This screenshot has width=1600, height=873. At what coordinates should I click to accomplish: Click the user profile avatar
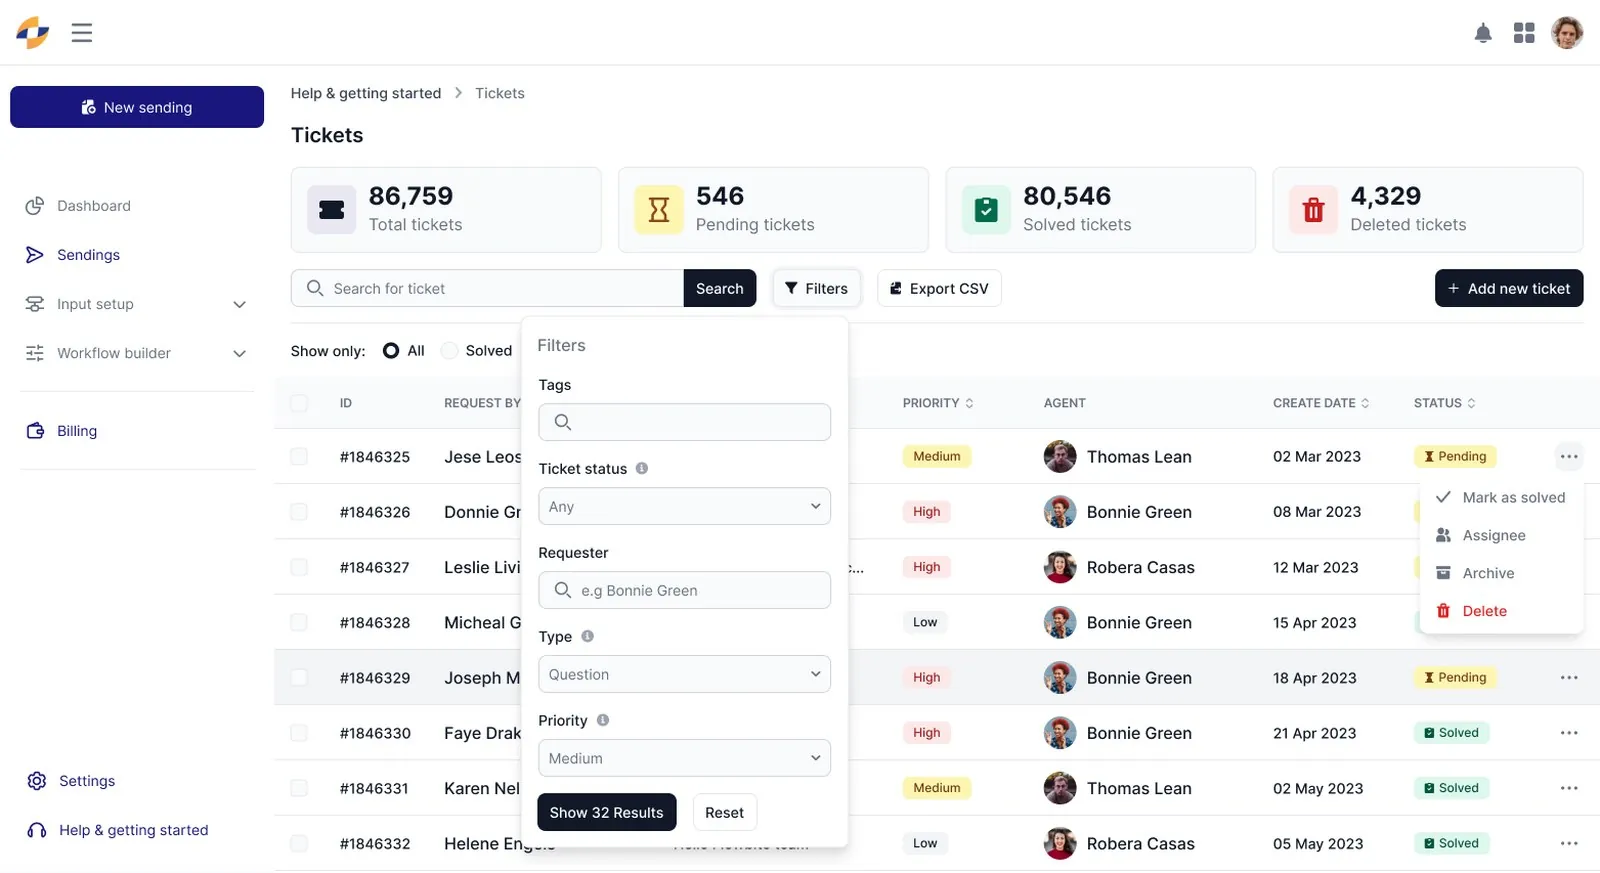pyautogui.click(x=1567, y=33)
